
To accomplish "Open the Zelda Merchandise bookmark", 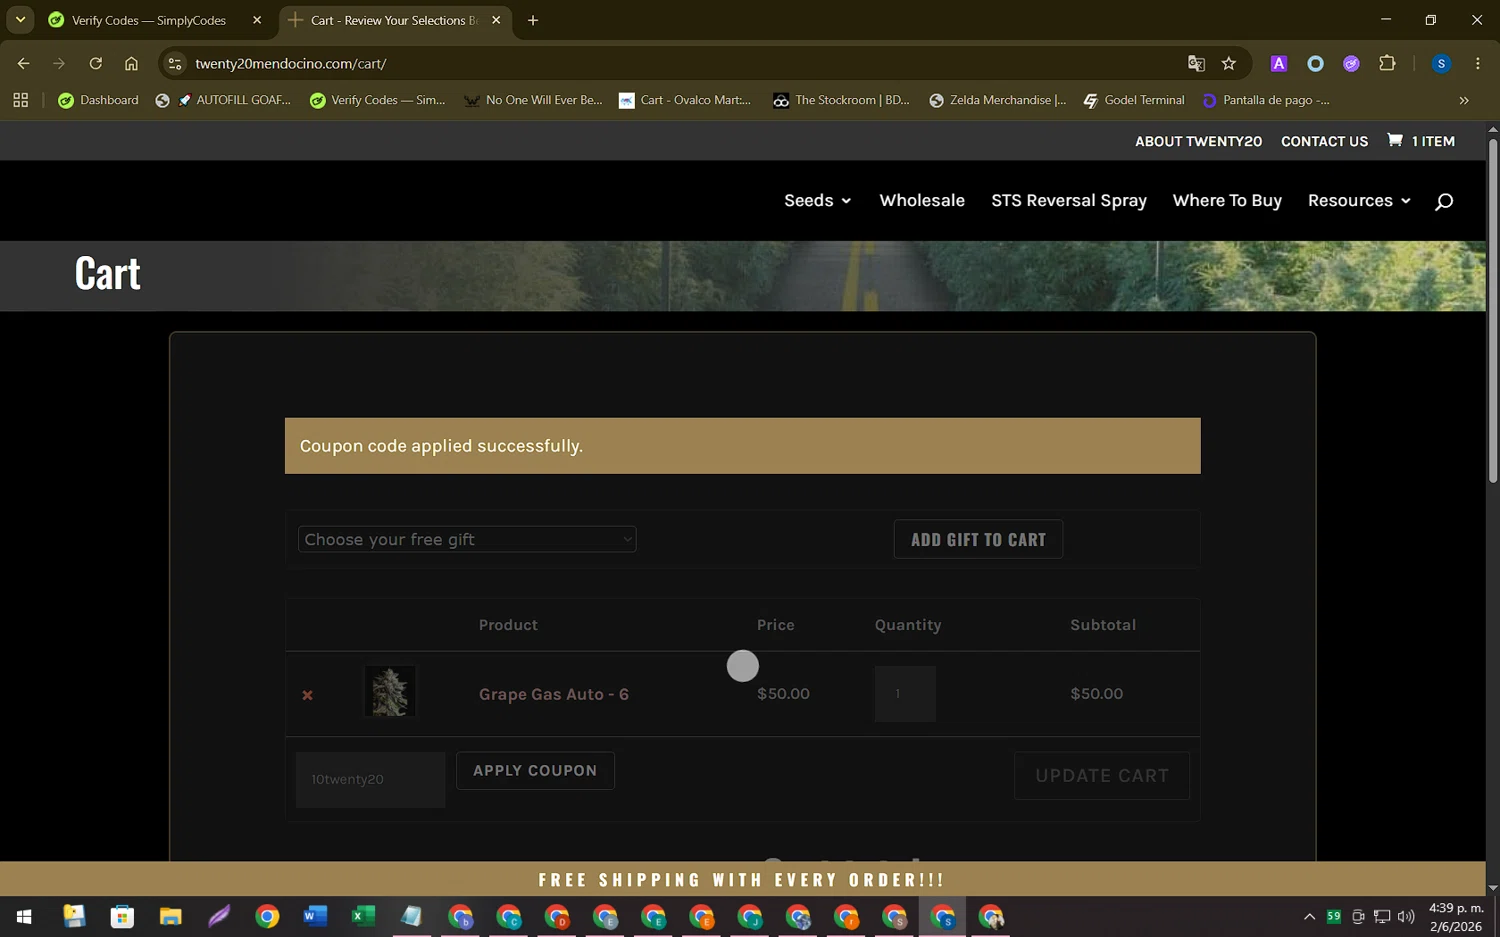I will 998,100.
